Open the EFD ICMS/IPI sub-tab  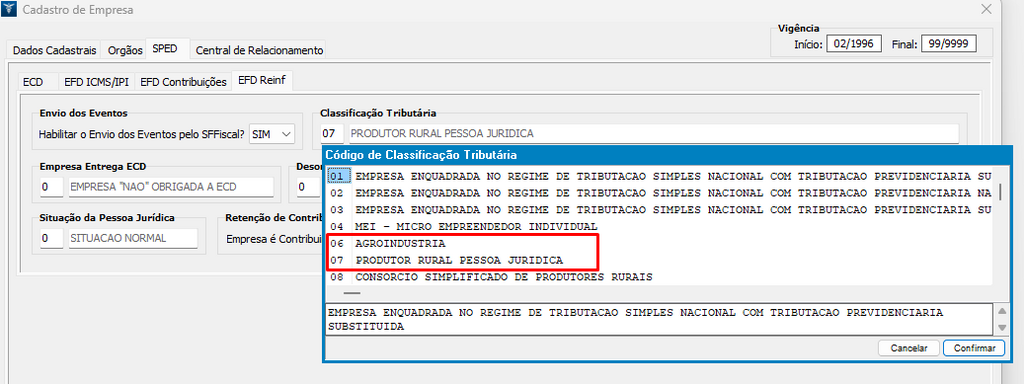96,82
